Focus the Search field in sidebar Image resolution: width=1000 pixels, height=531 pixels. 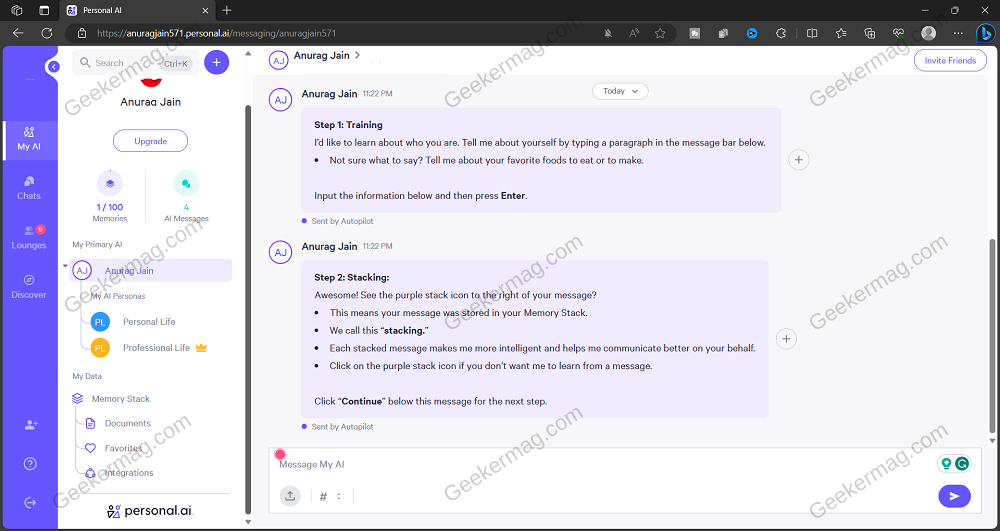[135, 63]
